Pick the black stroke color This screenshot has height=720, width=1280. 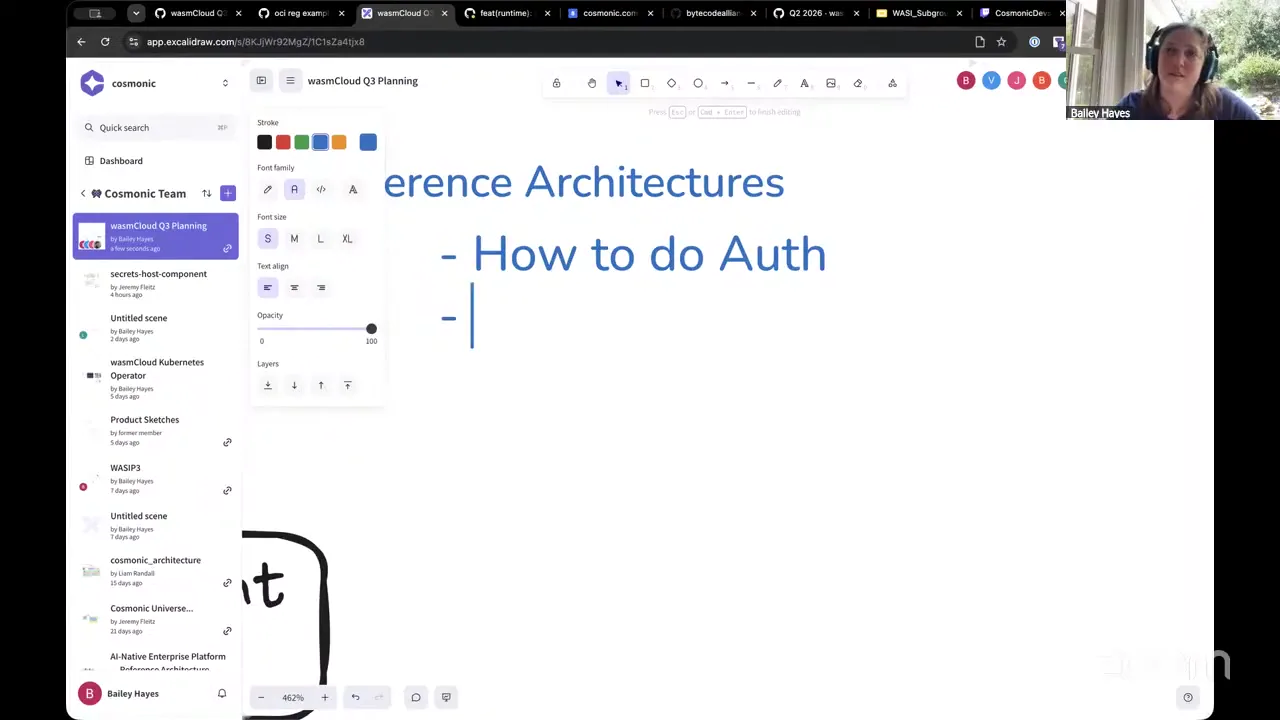pos(264,142)
